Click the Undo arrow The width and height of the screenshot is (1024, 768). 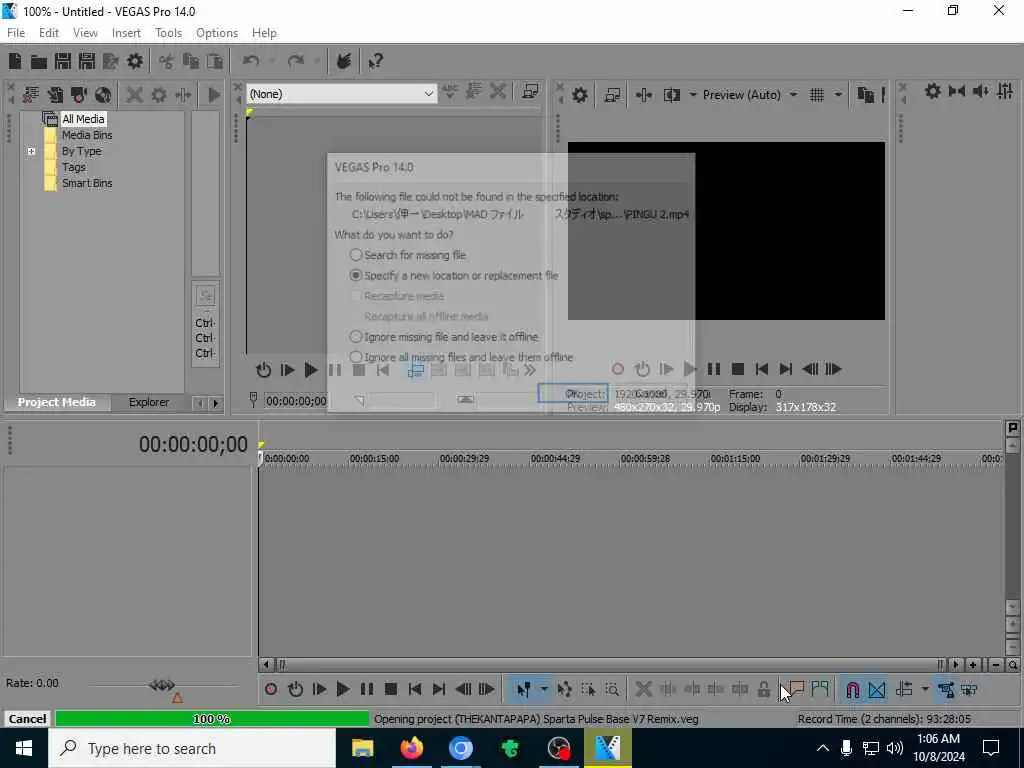pyautogui.click(x=251, y=61)
